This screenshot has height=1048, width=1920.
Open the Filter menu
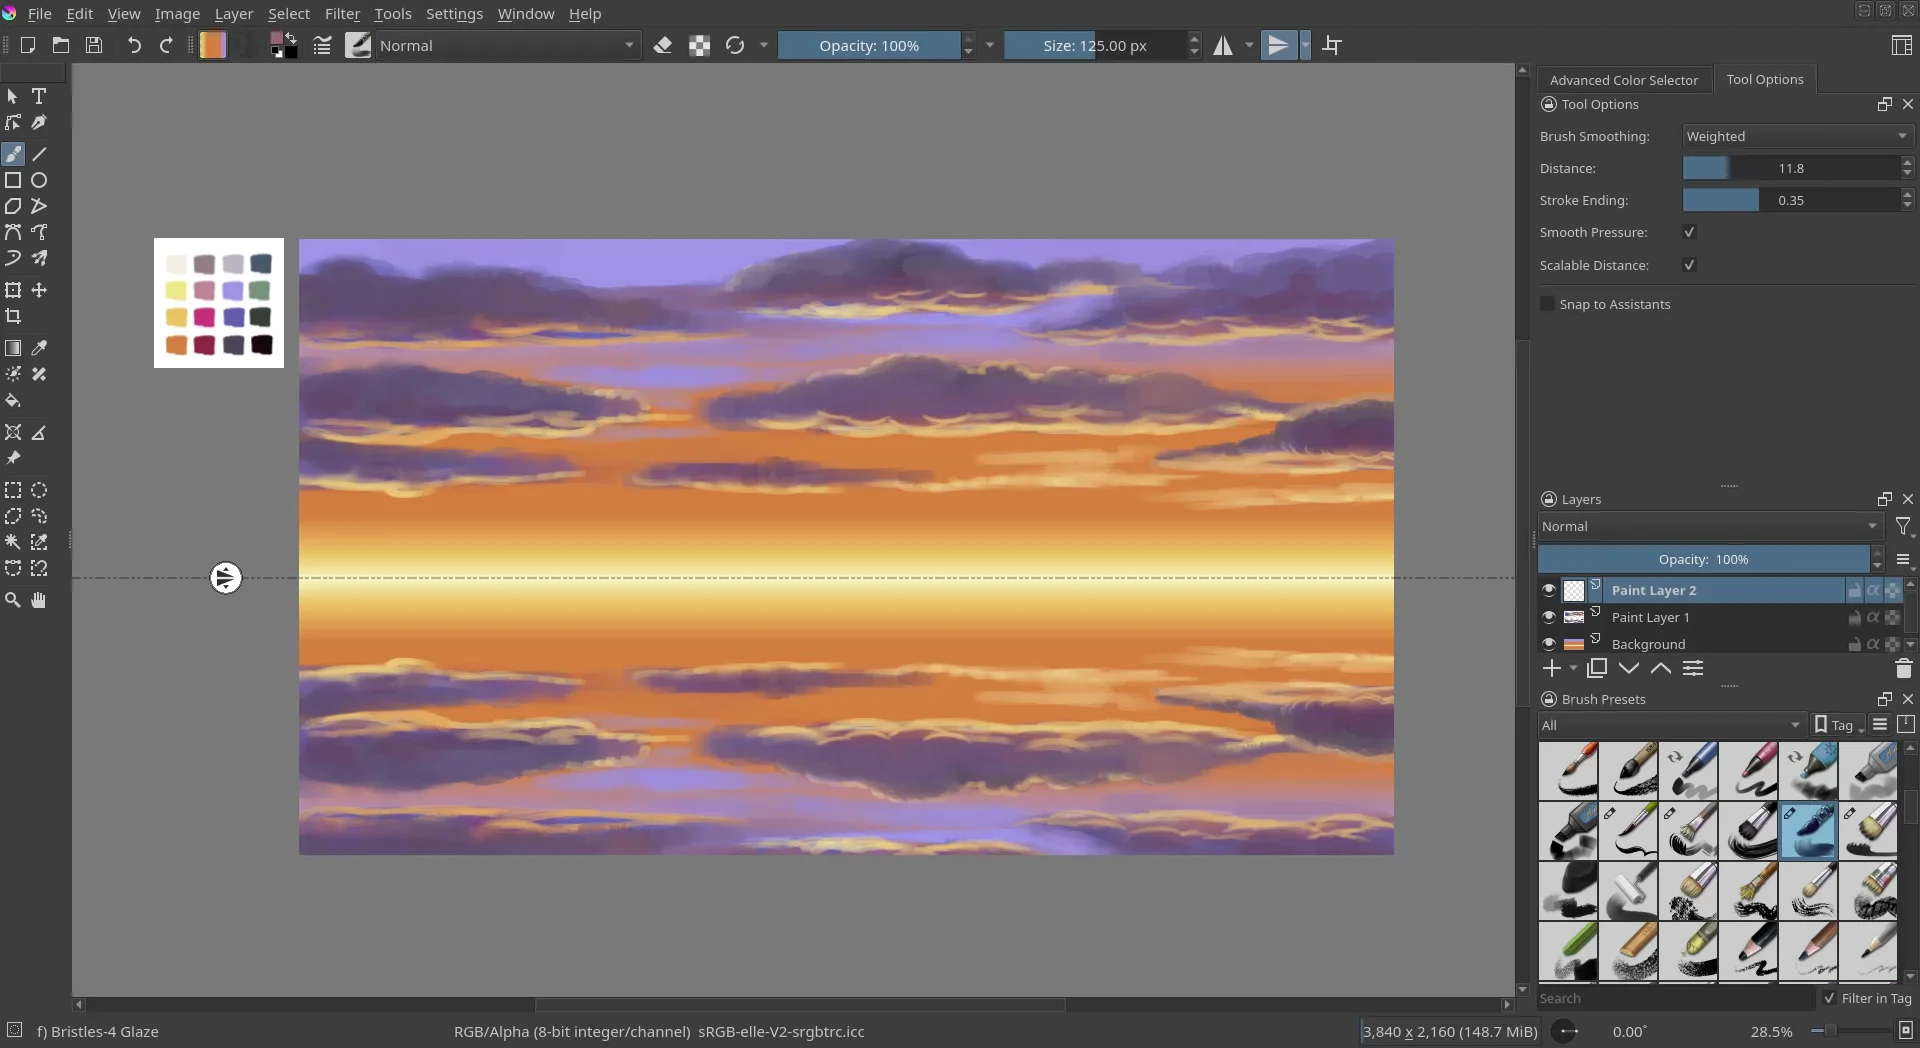(342, 14)
